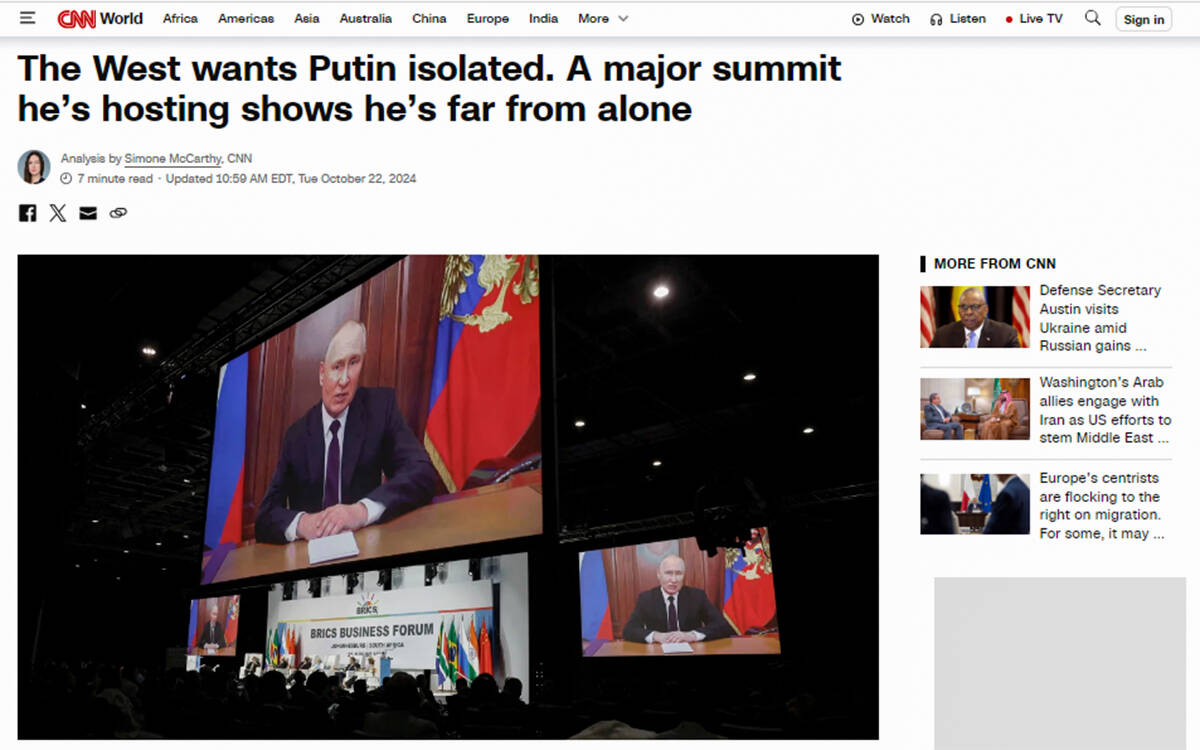Open Live TV link
The width and height of the screenshot is (1200, 750).
(1034, 19)
